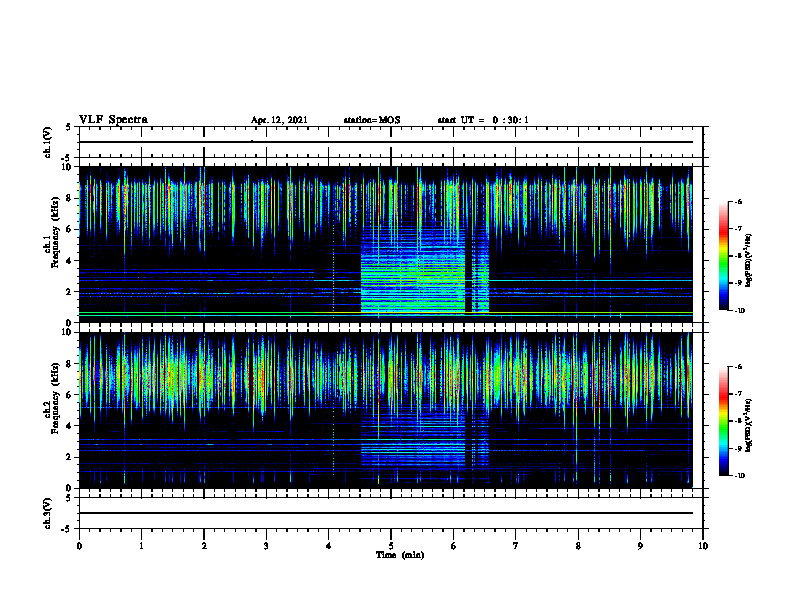This screenshot has width=792, height=612.
Task: Click time axis tick label "2"
Action: tap(204, 546)
